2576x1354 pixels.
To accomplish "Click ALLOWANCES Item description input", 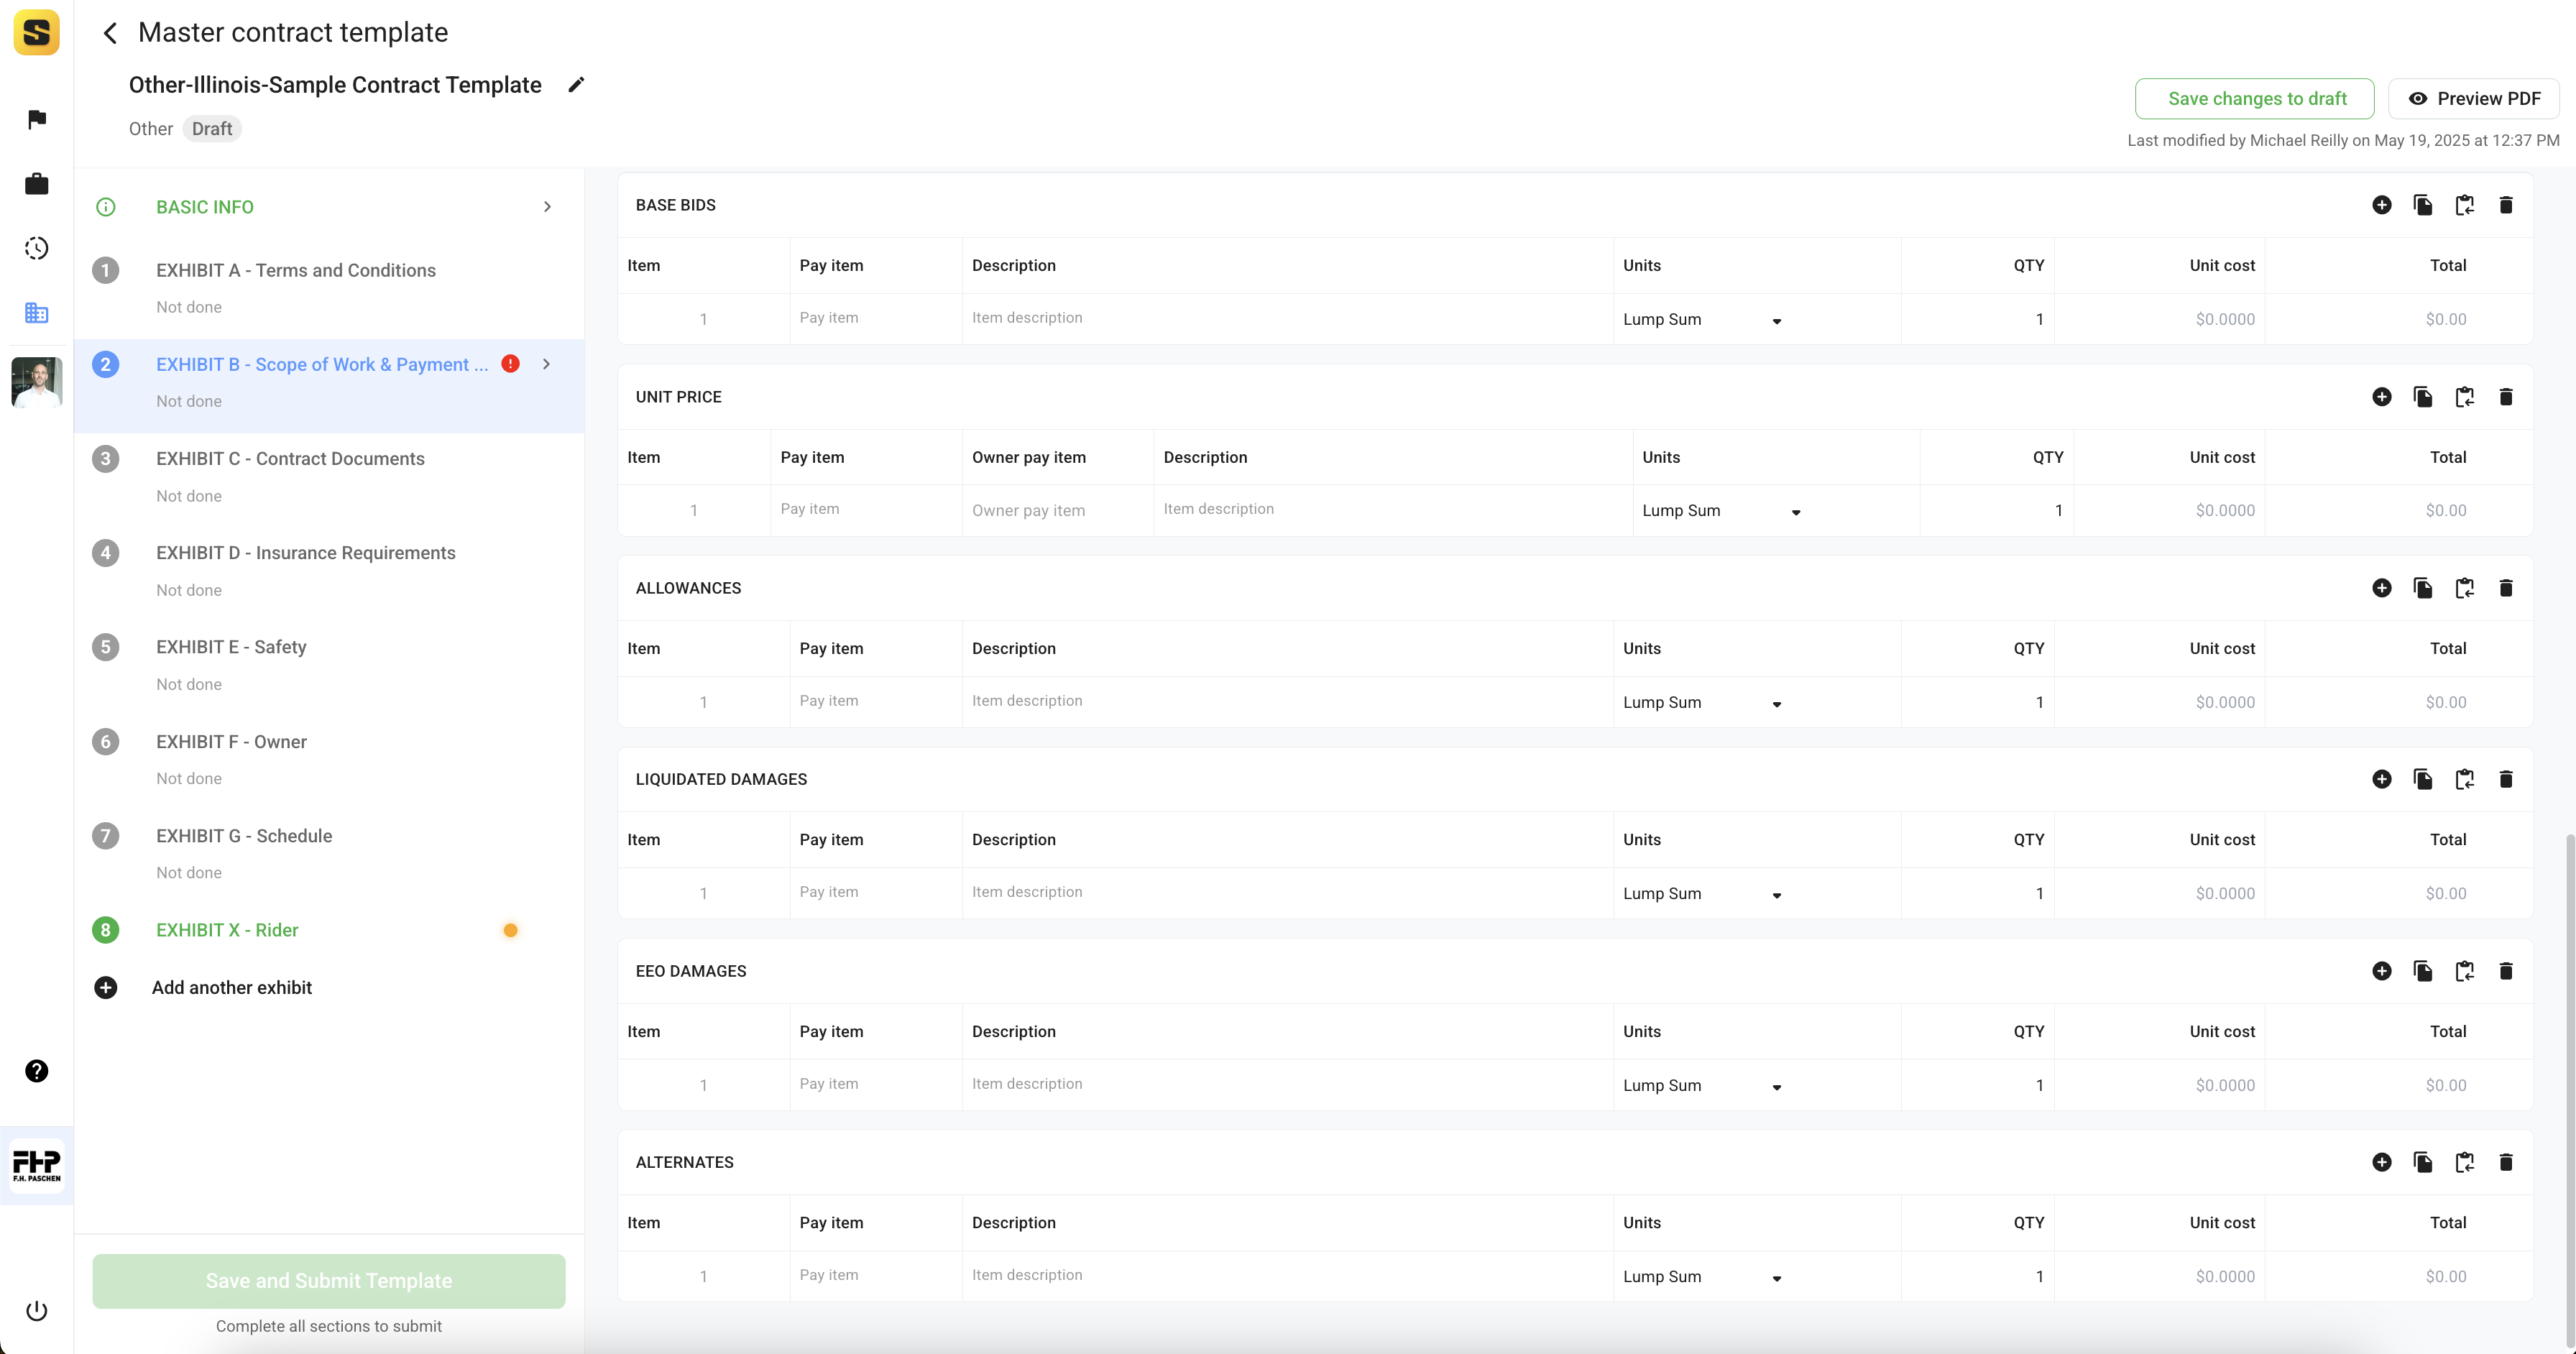I will tap(1288, 702).
